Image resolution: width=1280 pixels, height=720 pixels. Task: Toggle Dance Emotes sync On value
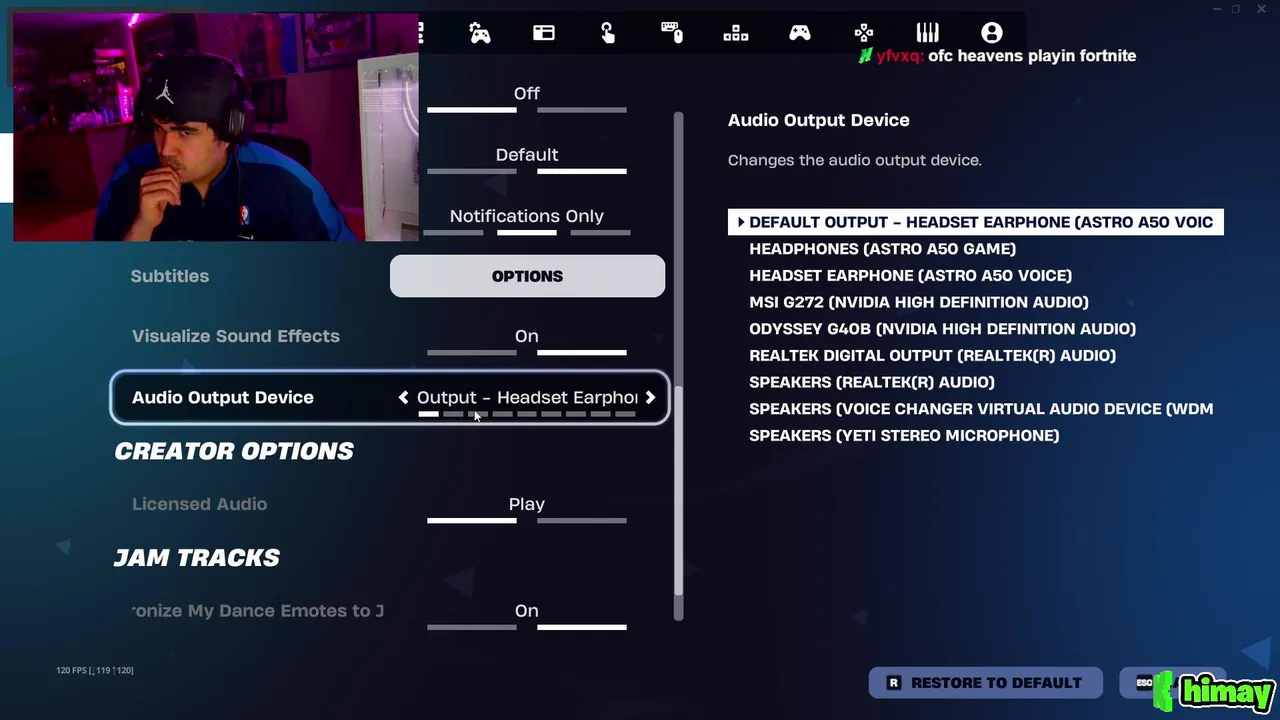[x=527, y=615]
